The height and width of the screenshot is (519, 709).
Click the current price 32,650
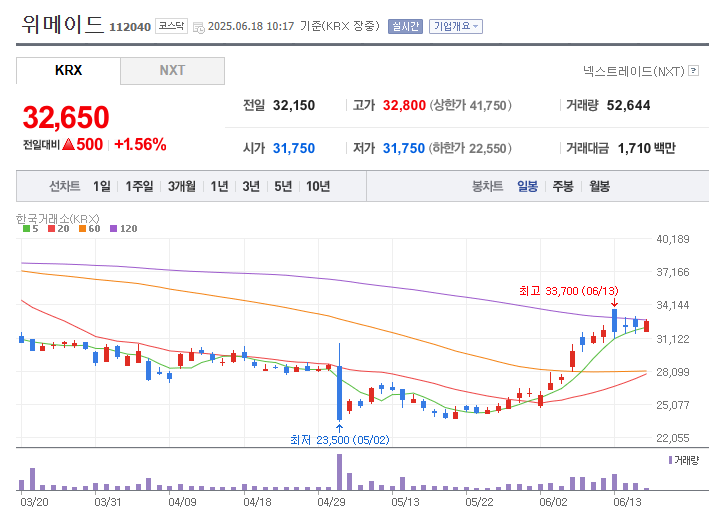[x=66, y=117]
